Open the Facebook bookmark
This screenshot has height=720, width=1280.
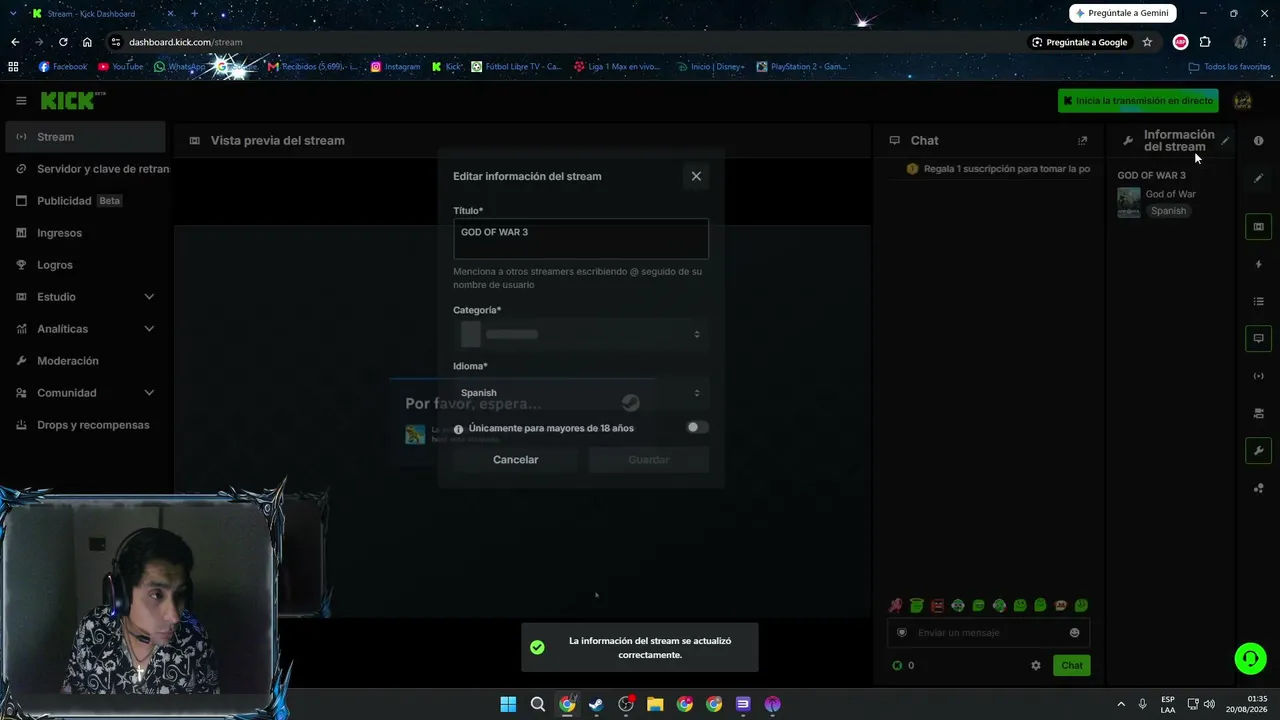point(63,67)
